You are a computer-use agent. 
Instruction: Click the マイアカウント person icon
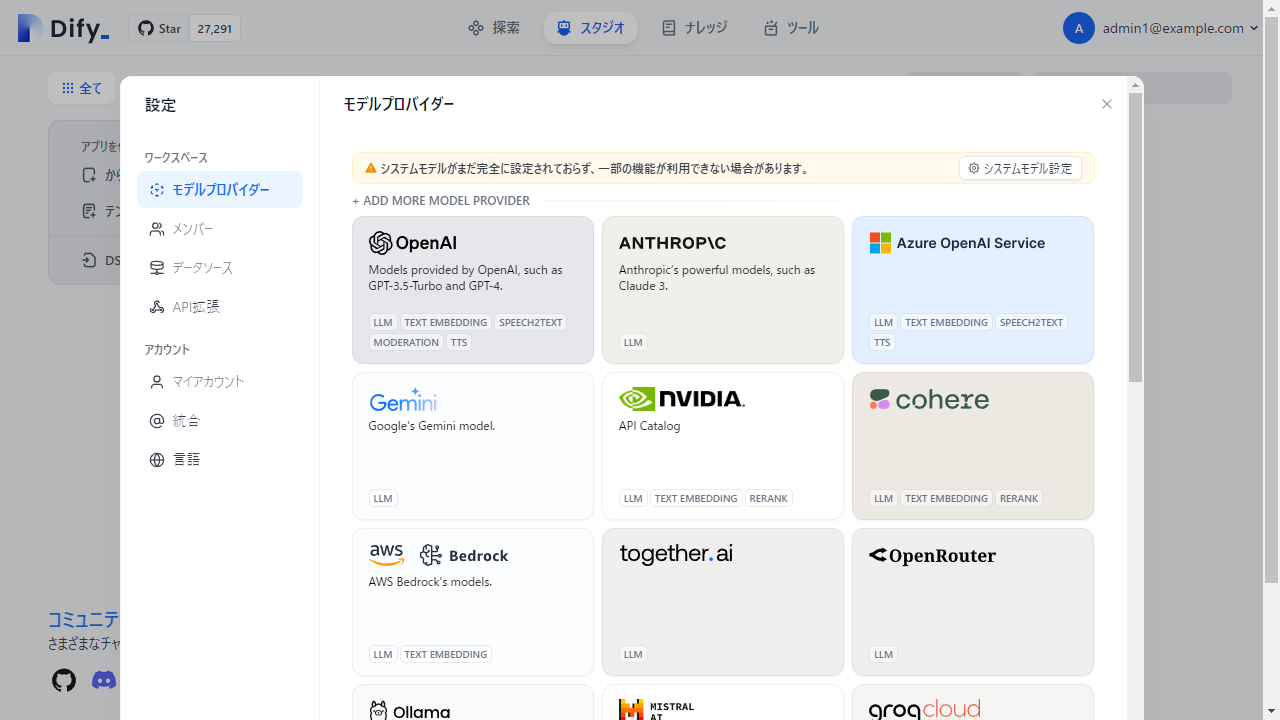157,382
